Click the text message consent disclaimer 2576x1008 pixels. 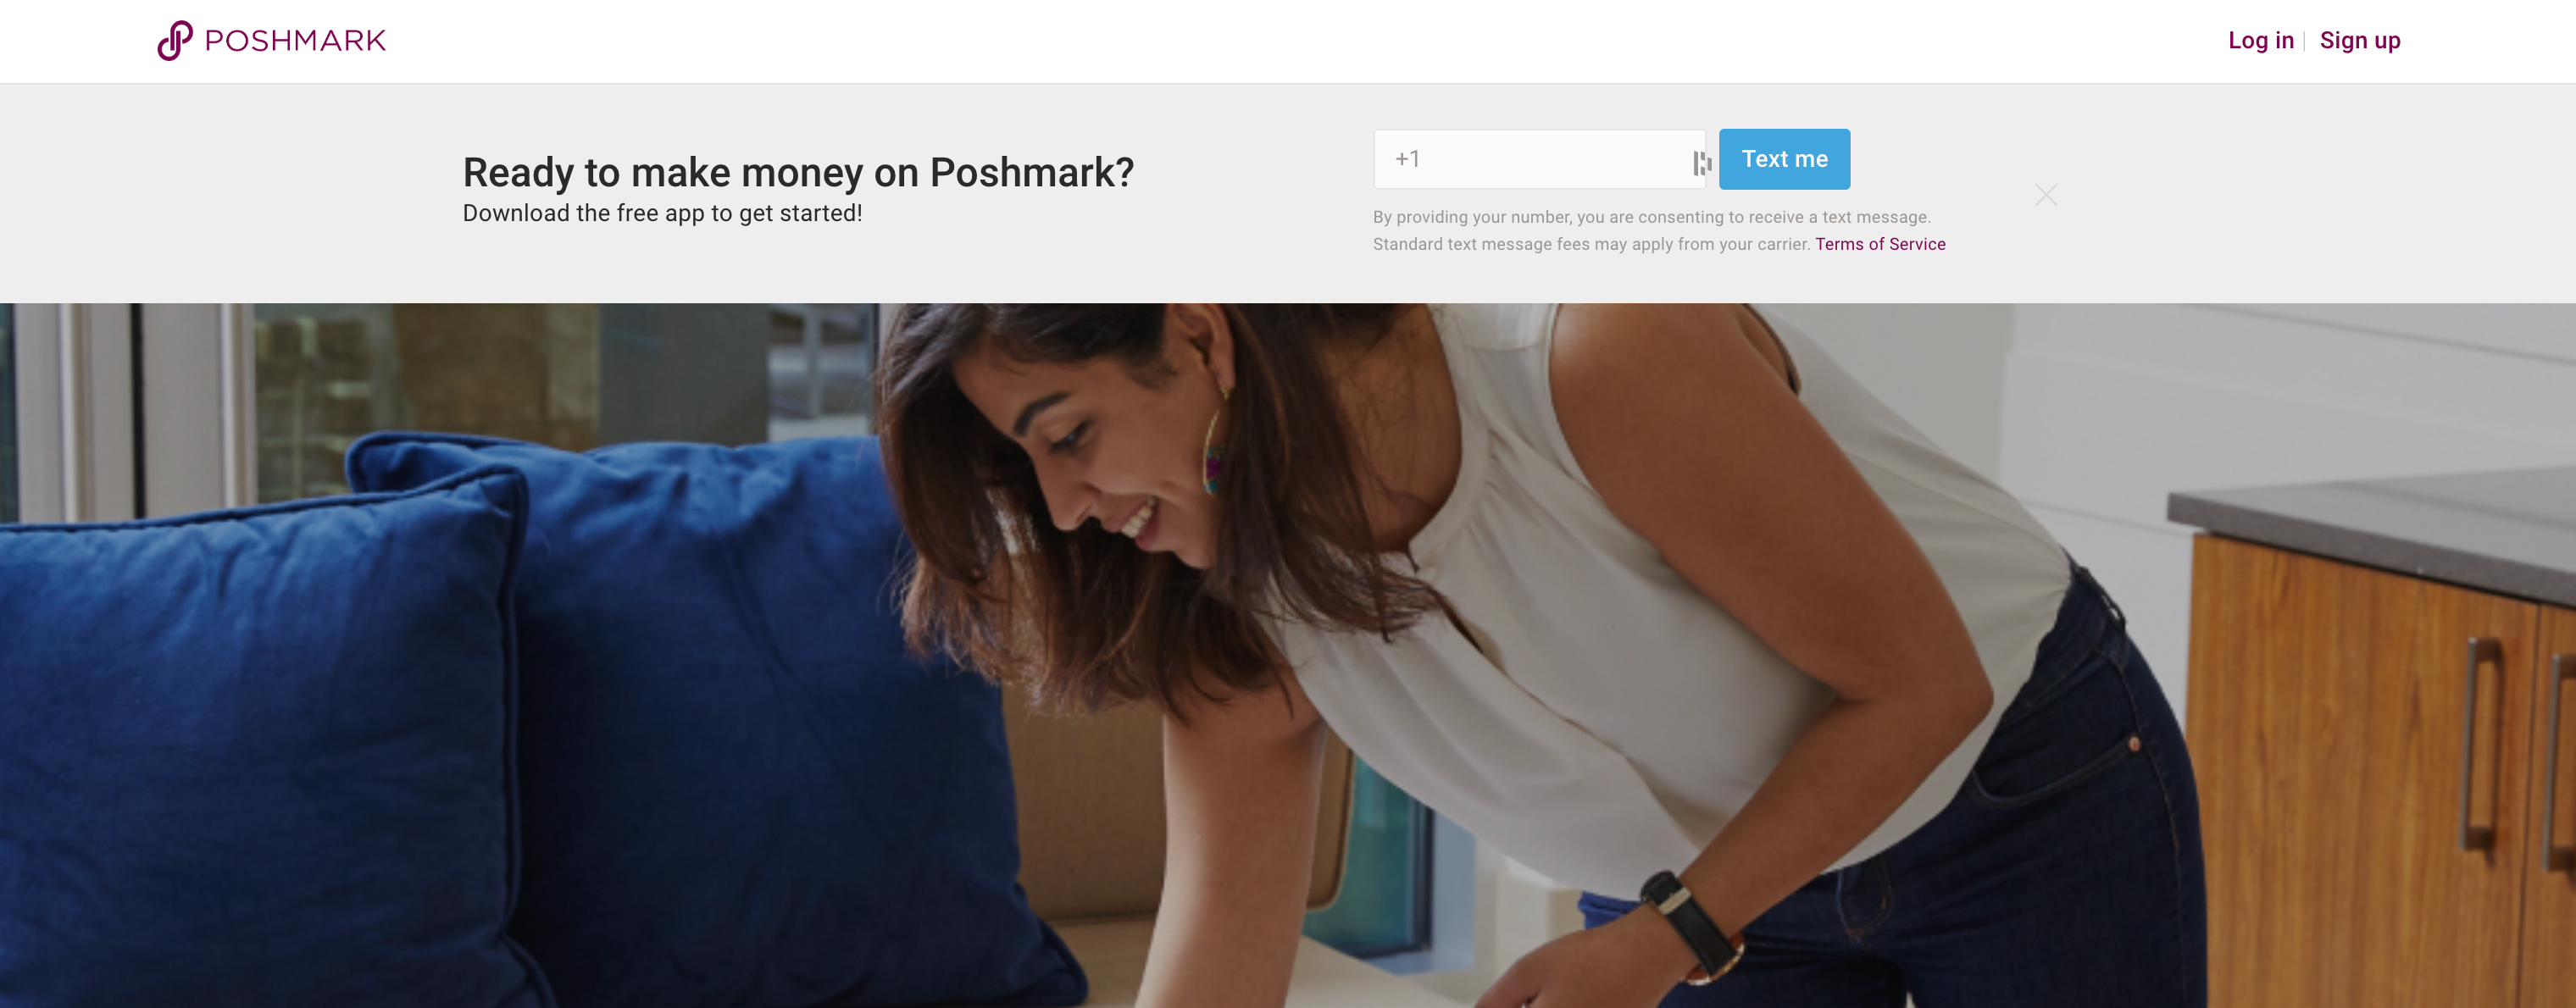pos(1651,217)
